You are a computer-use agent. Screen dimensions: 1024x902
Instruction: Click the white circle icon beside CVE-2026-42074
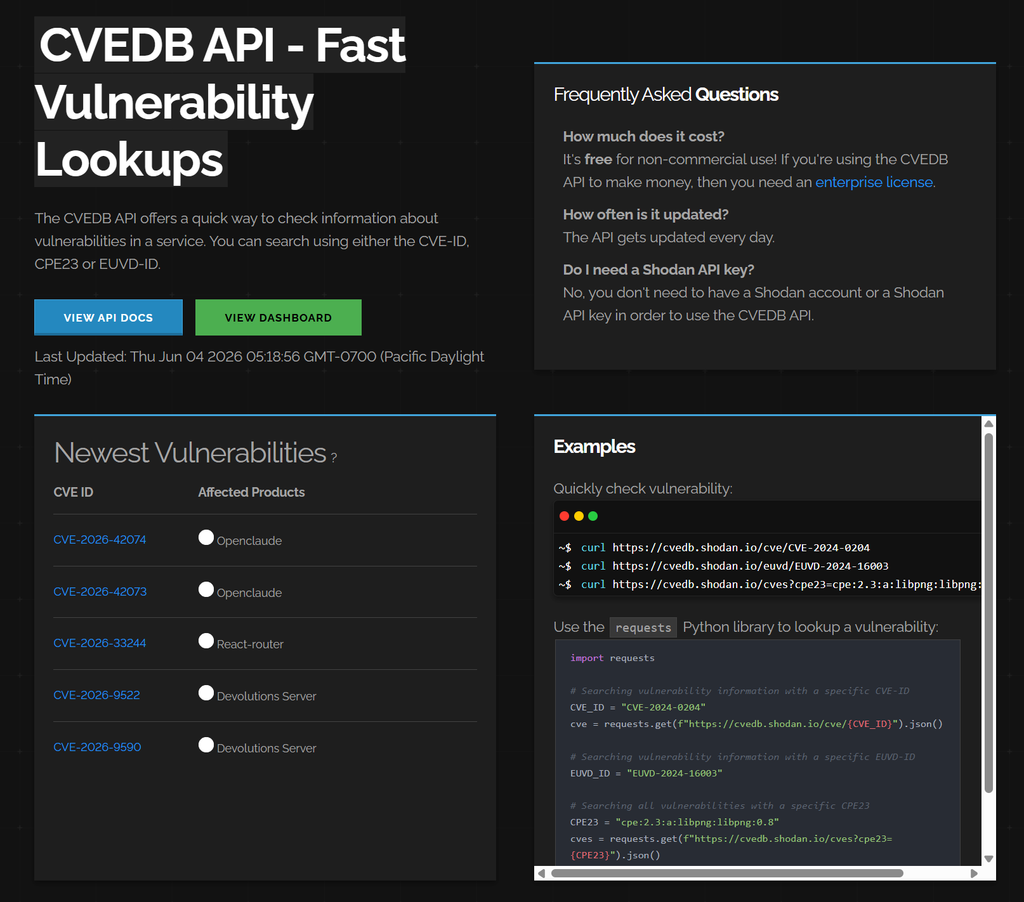[x=206, y=538]
